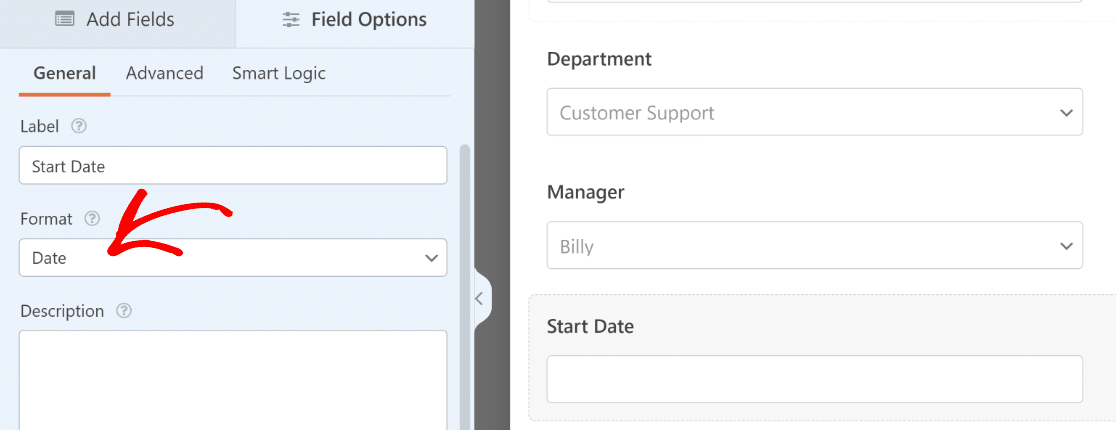Click the Field Options sliders icon
Image resolution: width=1116 pixels, height=430 pixels.
click(x=291, y=19)
